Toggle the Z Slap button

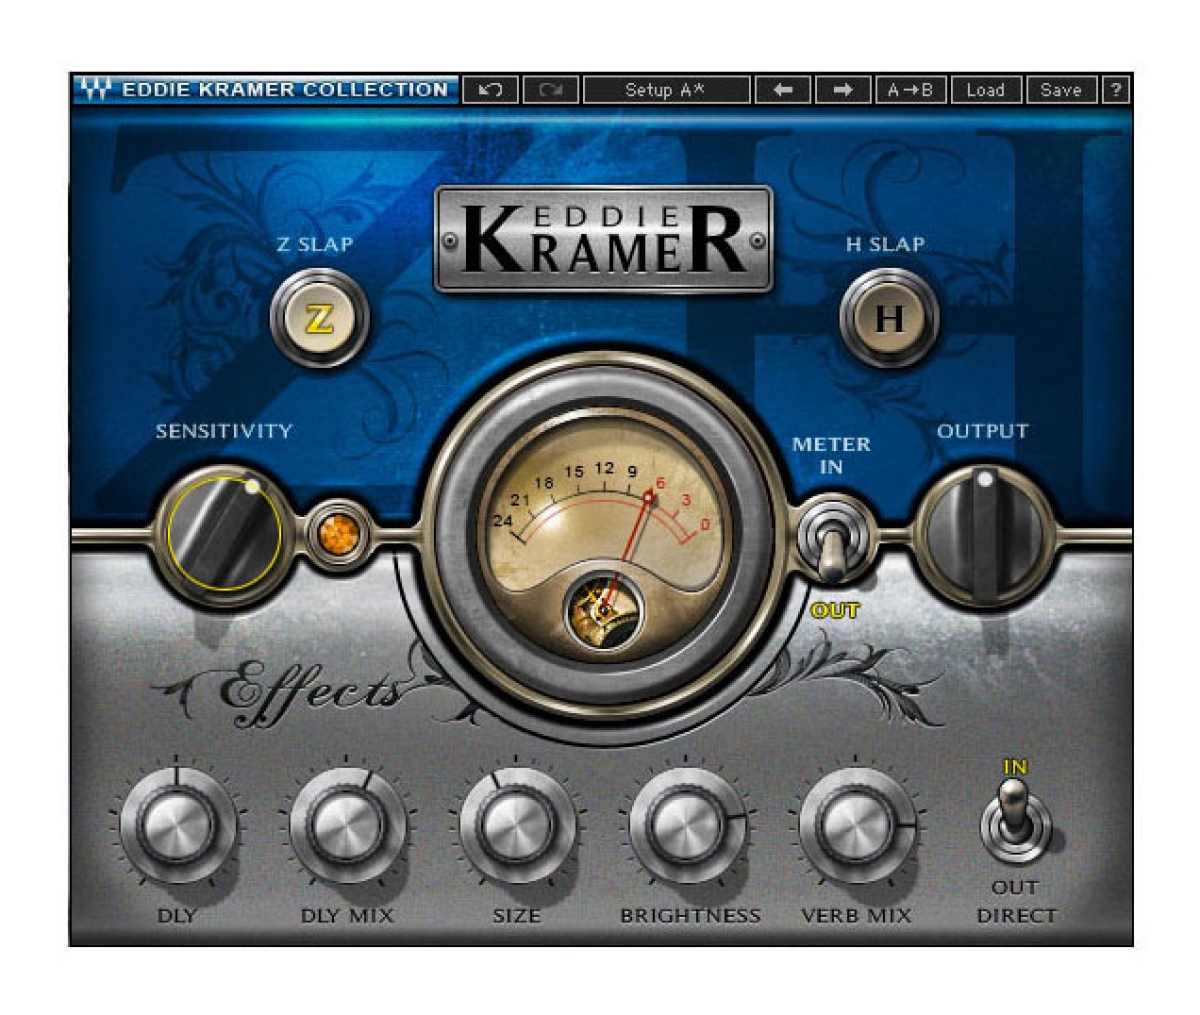319,319
